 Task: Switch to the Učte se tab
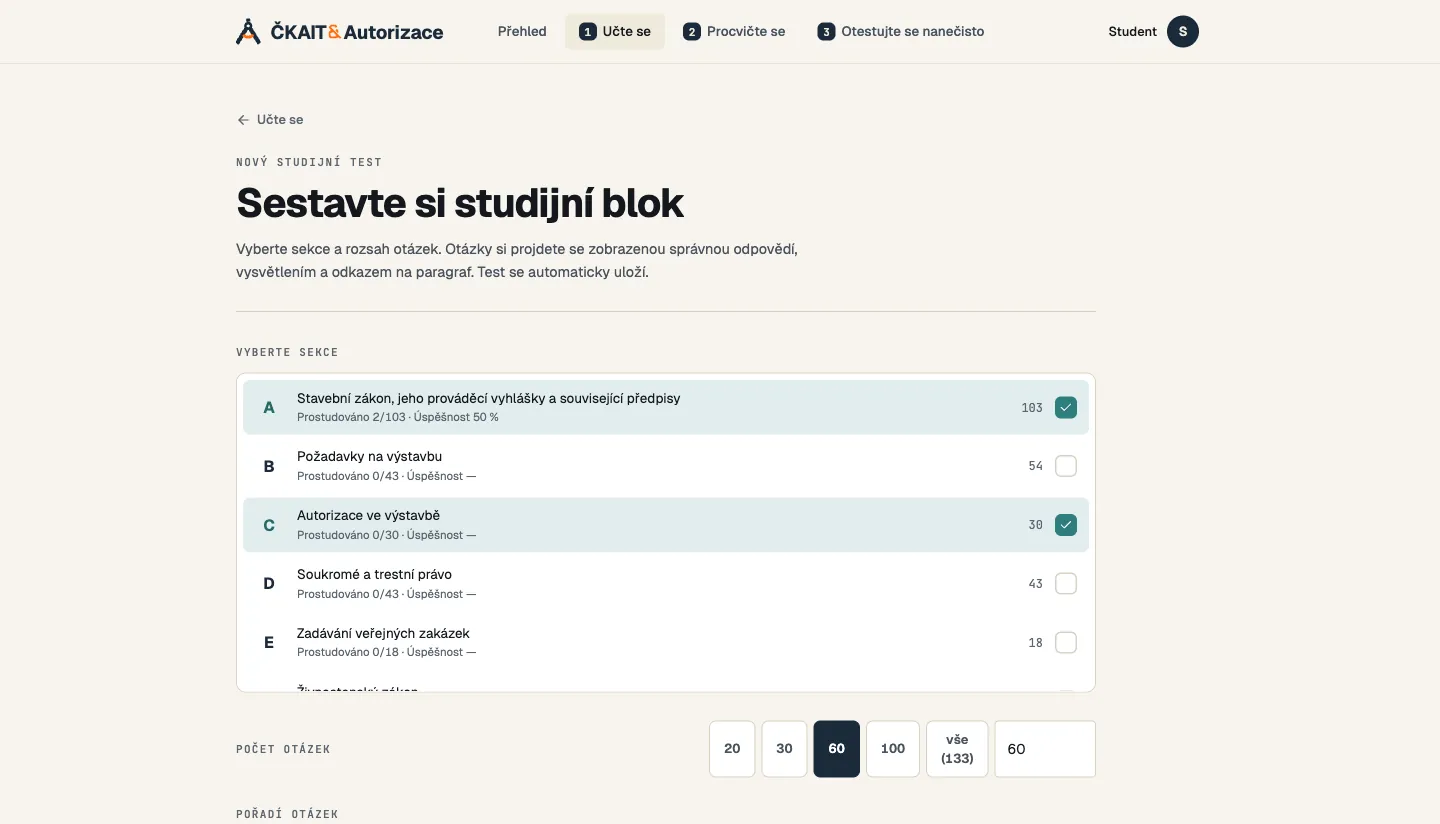pos(615,31)
